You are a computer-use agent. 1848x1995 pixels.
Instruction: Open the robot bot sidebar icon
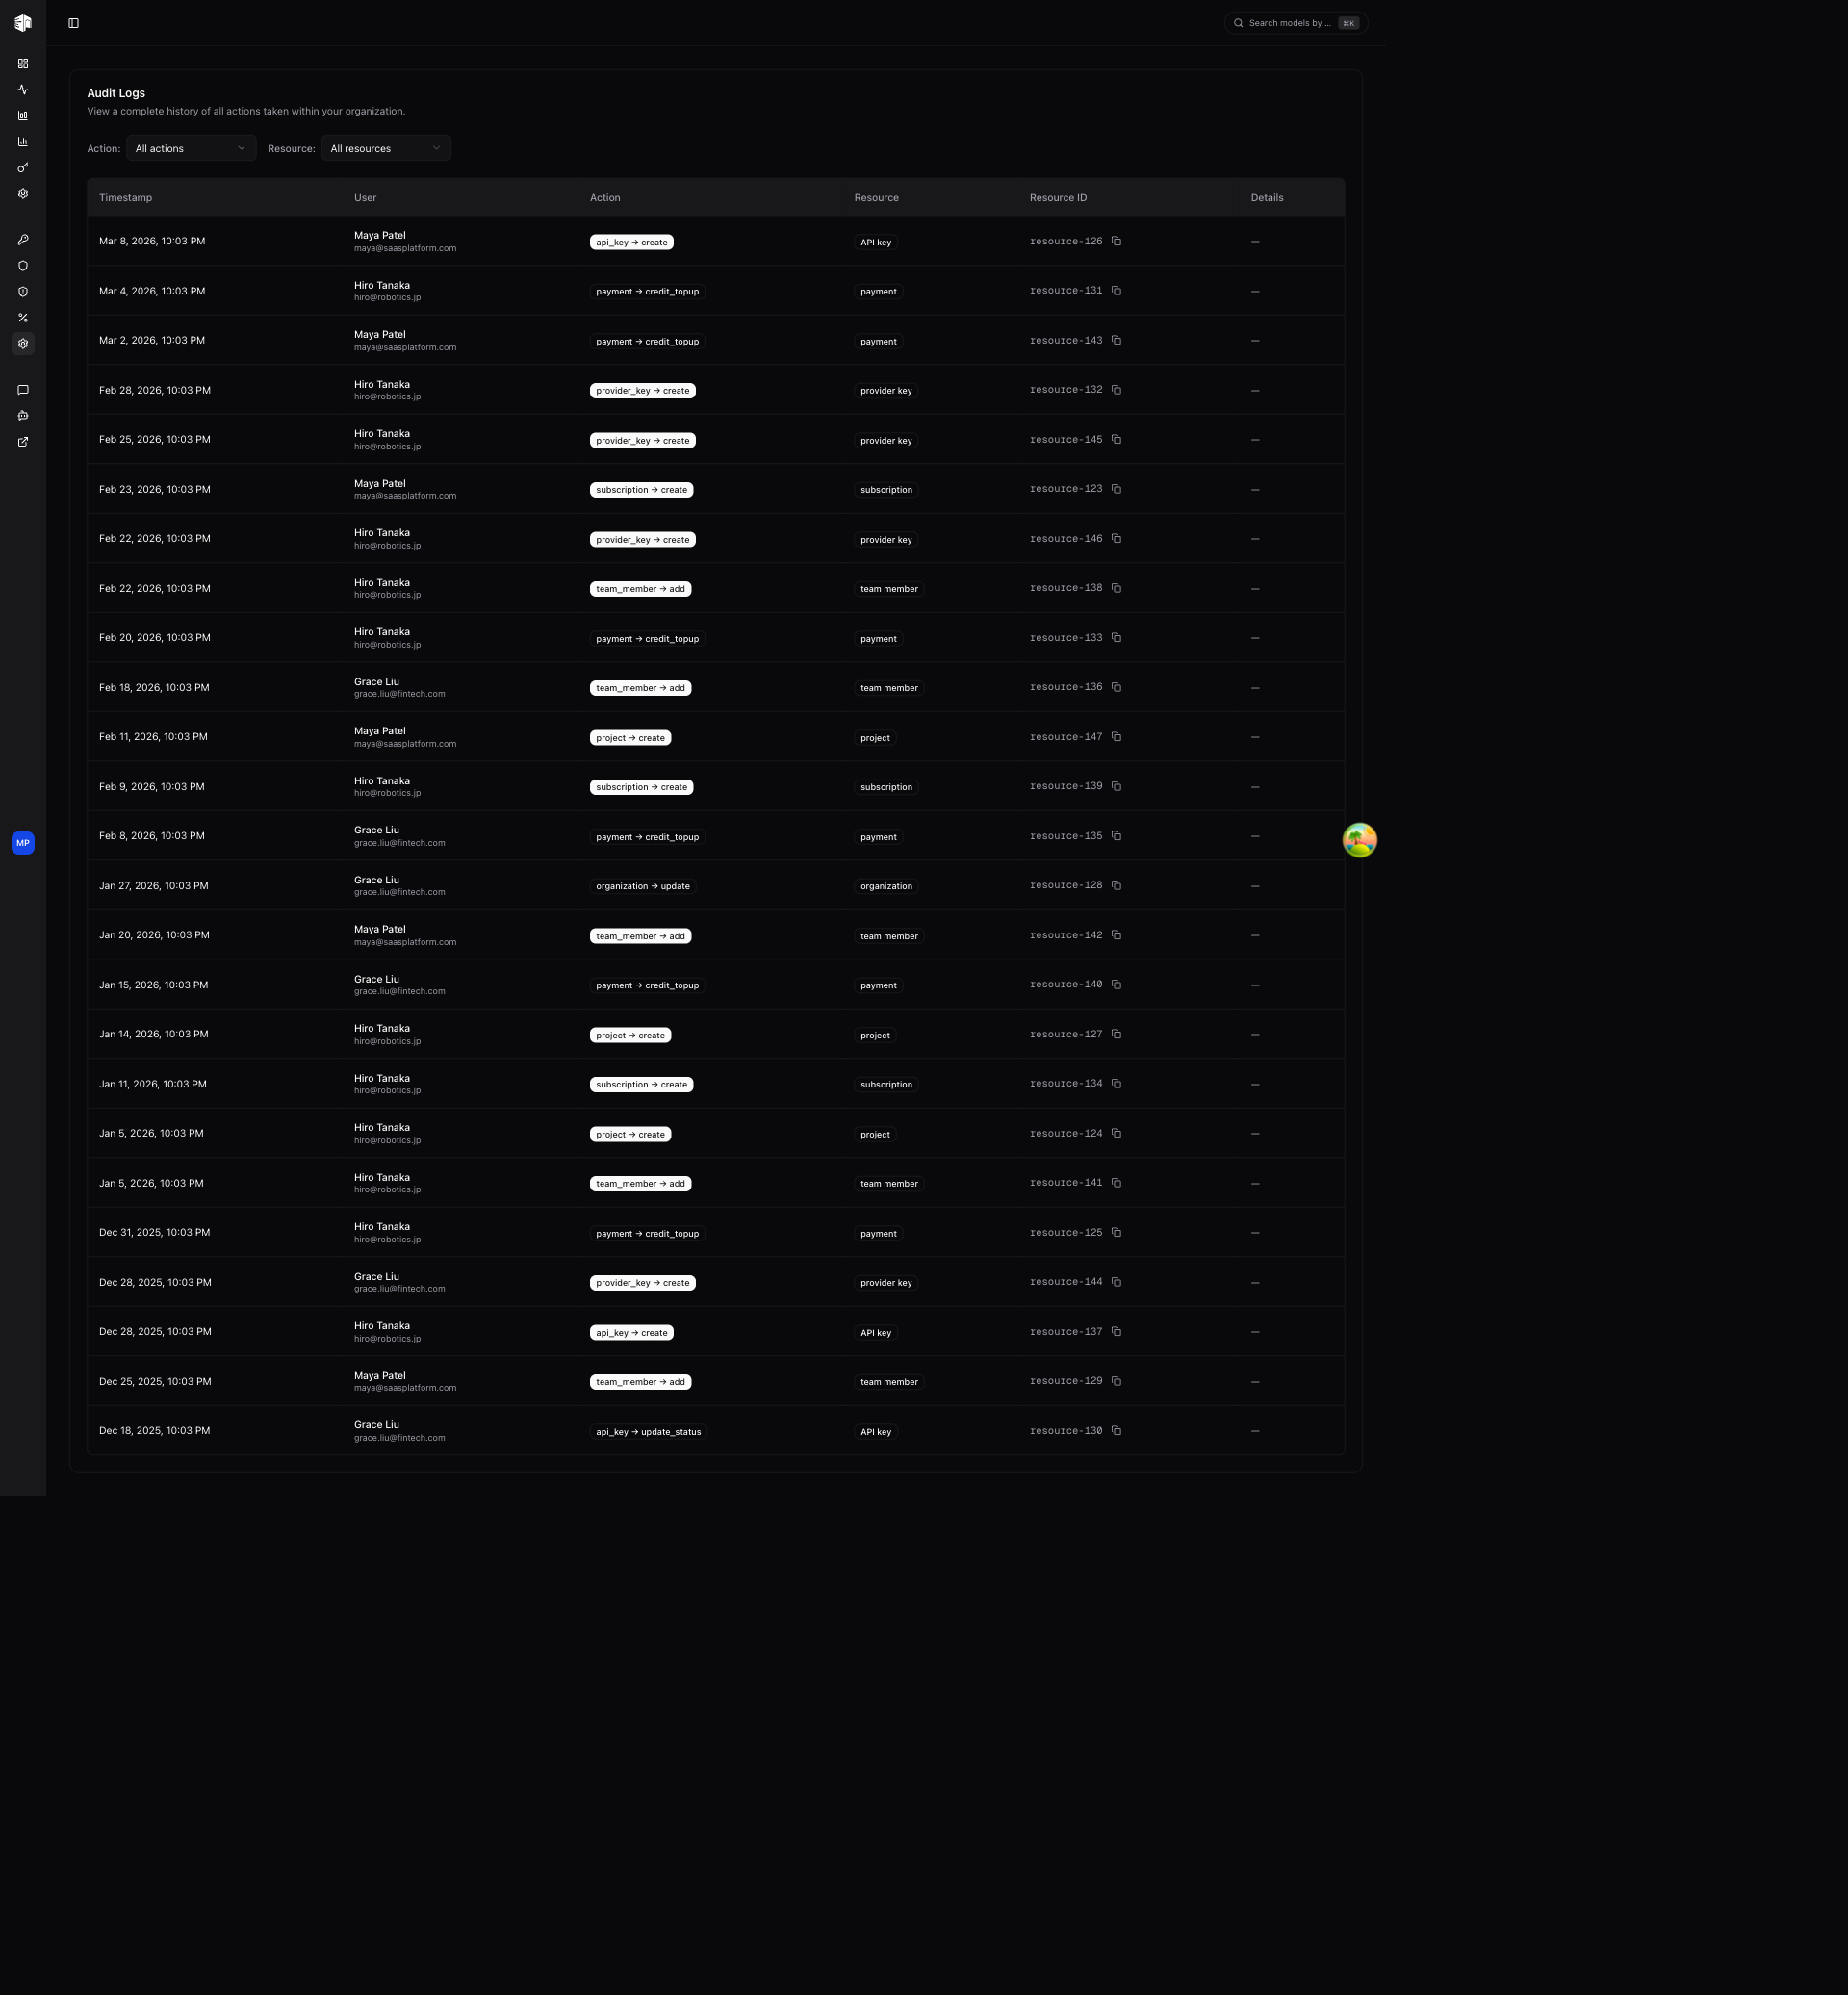[23, 416]
